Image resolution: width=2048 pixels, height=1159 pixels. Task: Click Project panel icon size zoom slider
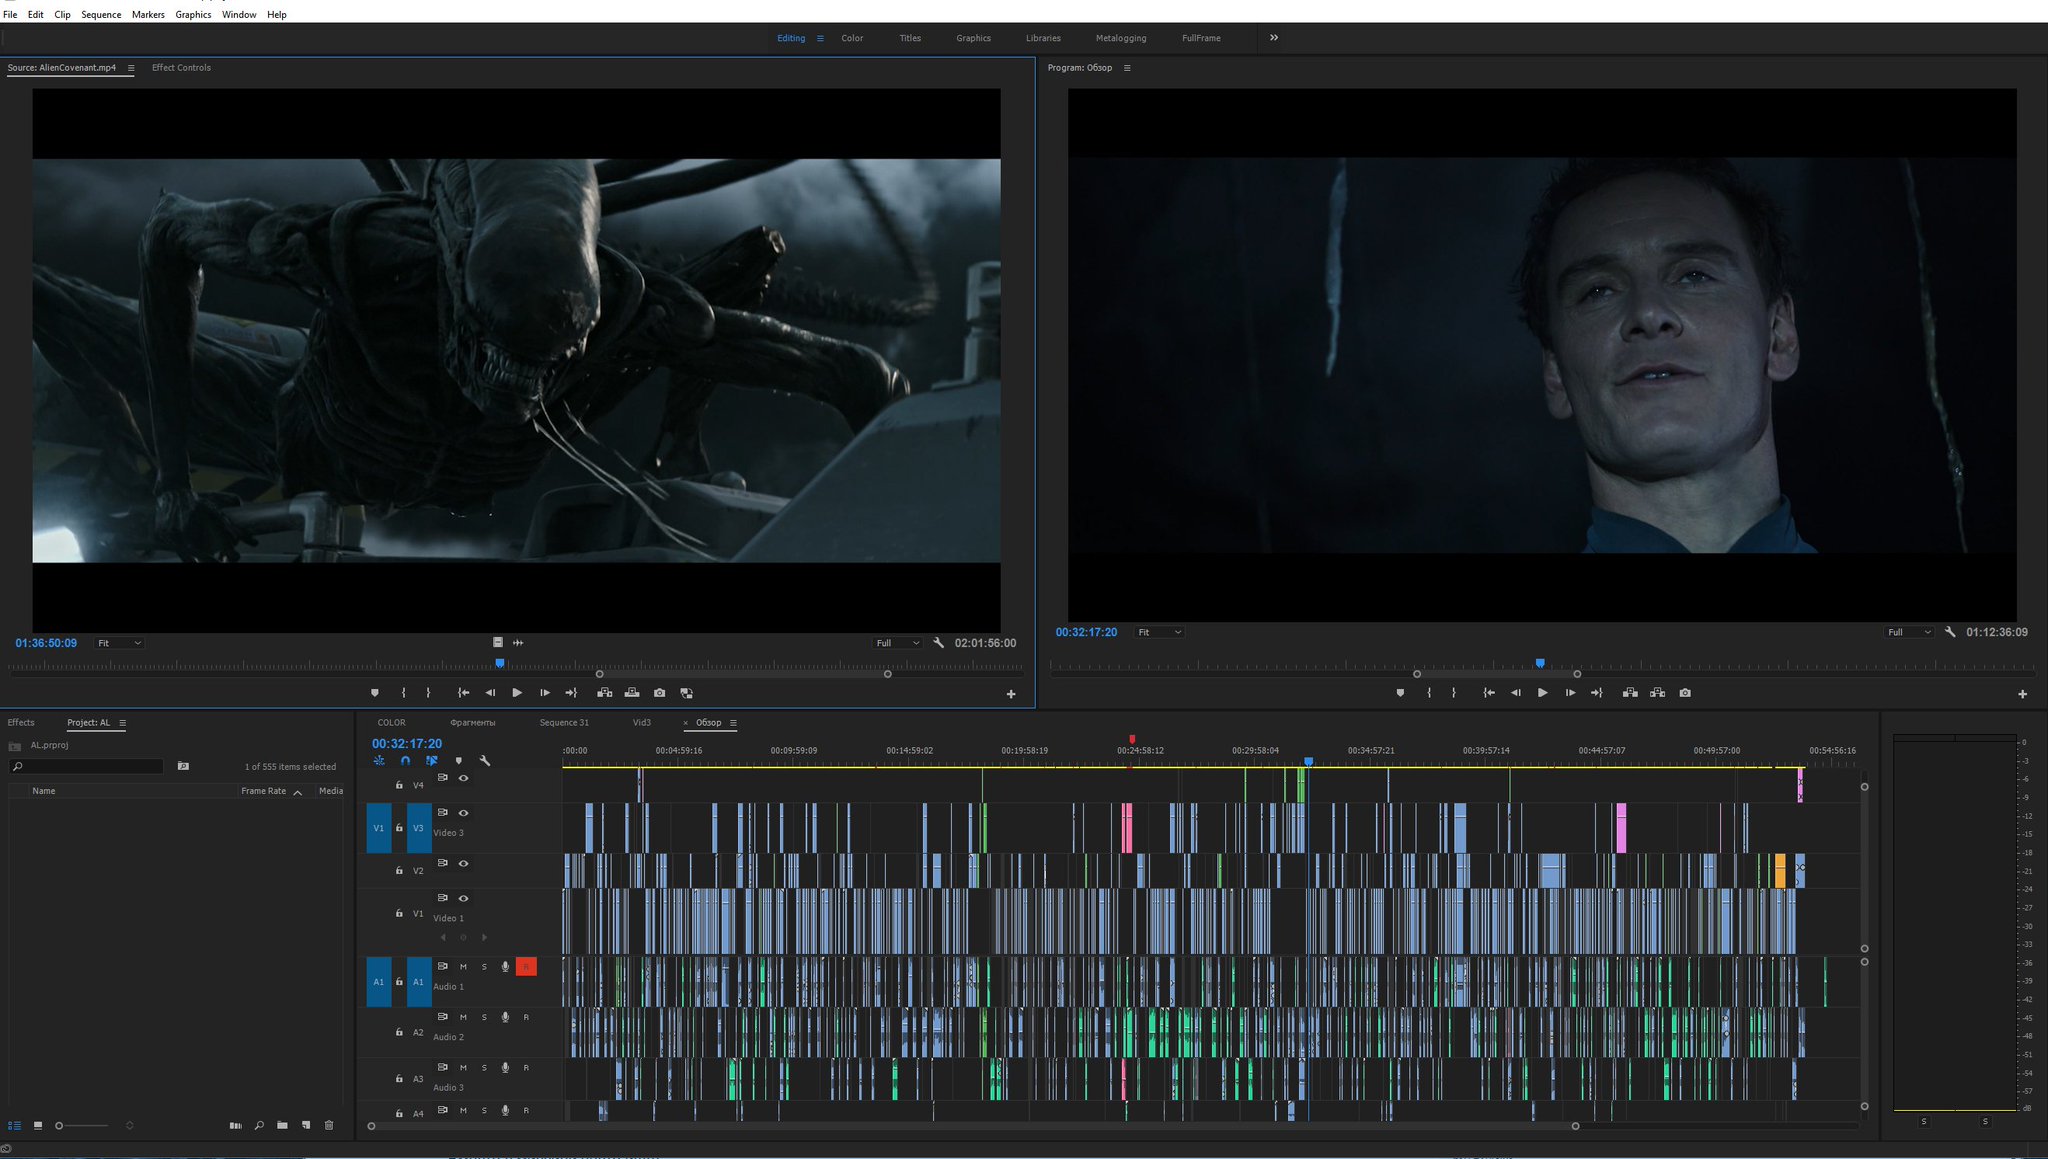tap(60, 1126)
